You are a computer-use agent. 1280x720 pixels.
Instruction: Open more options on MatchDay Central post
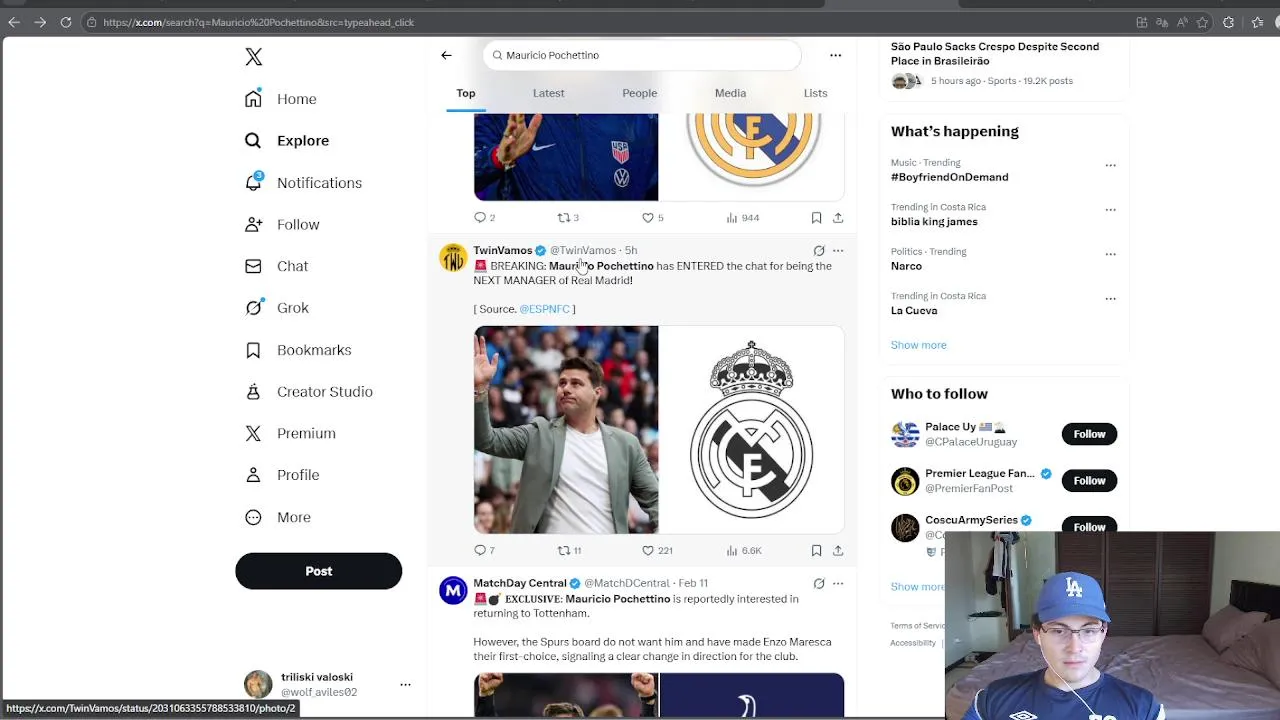click(838, 583)
